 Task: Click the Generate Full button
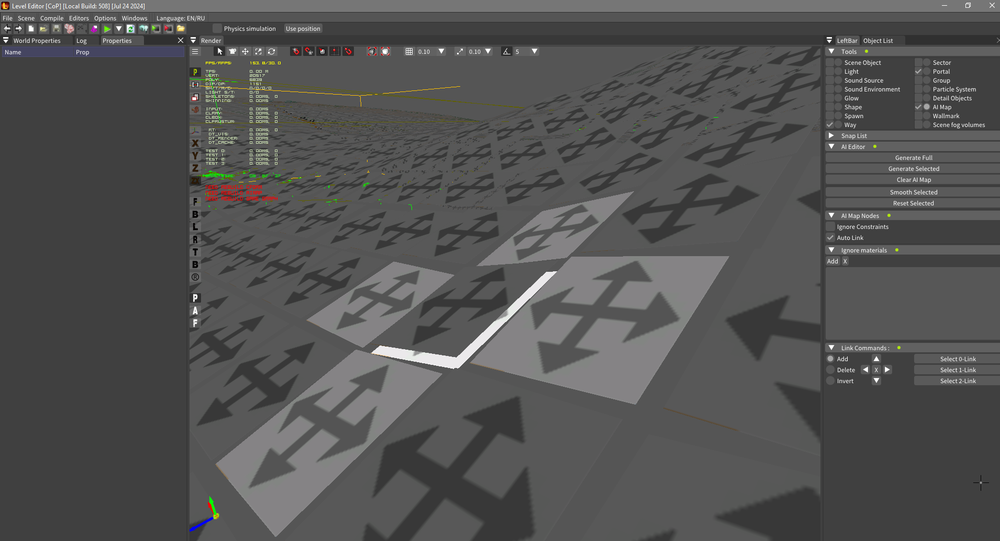[914, 158]
